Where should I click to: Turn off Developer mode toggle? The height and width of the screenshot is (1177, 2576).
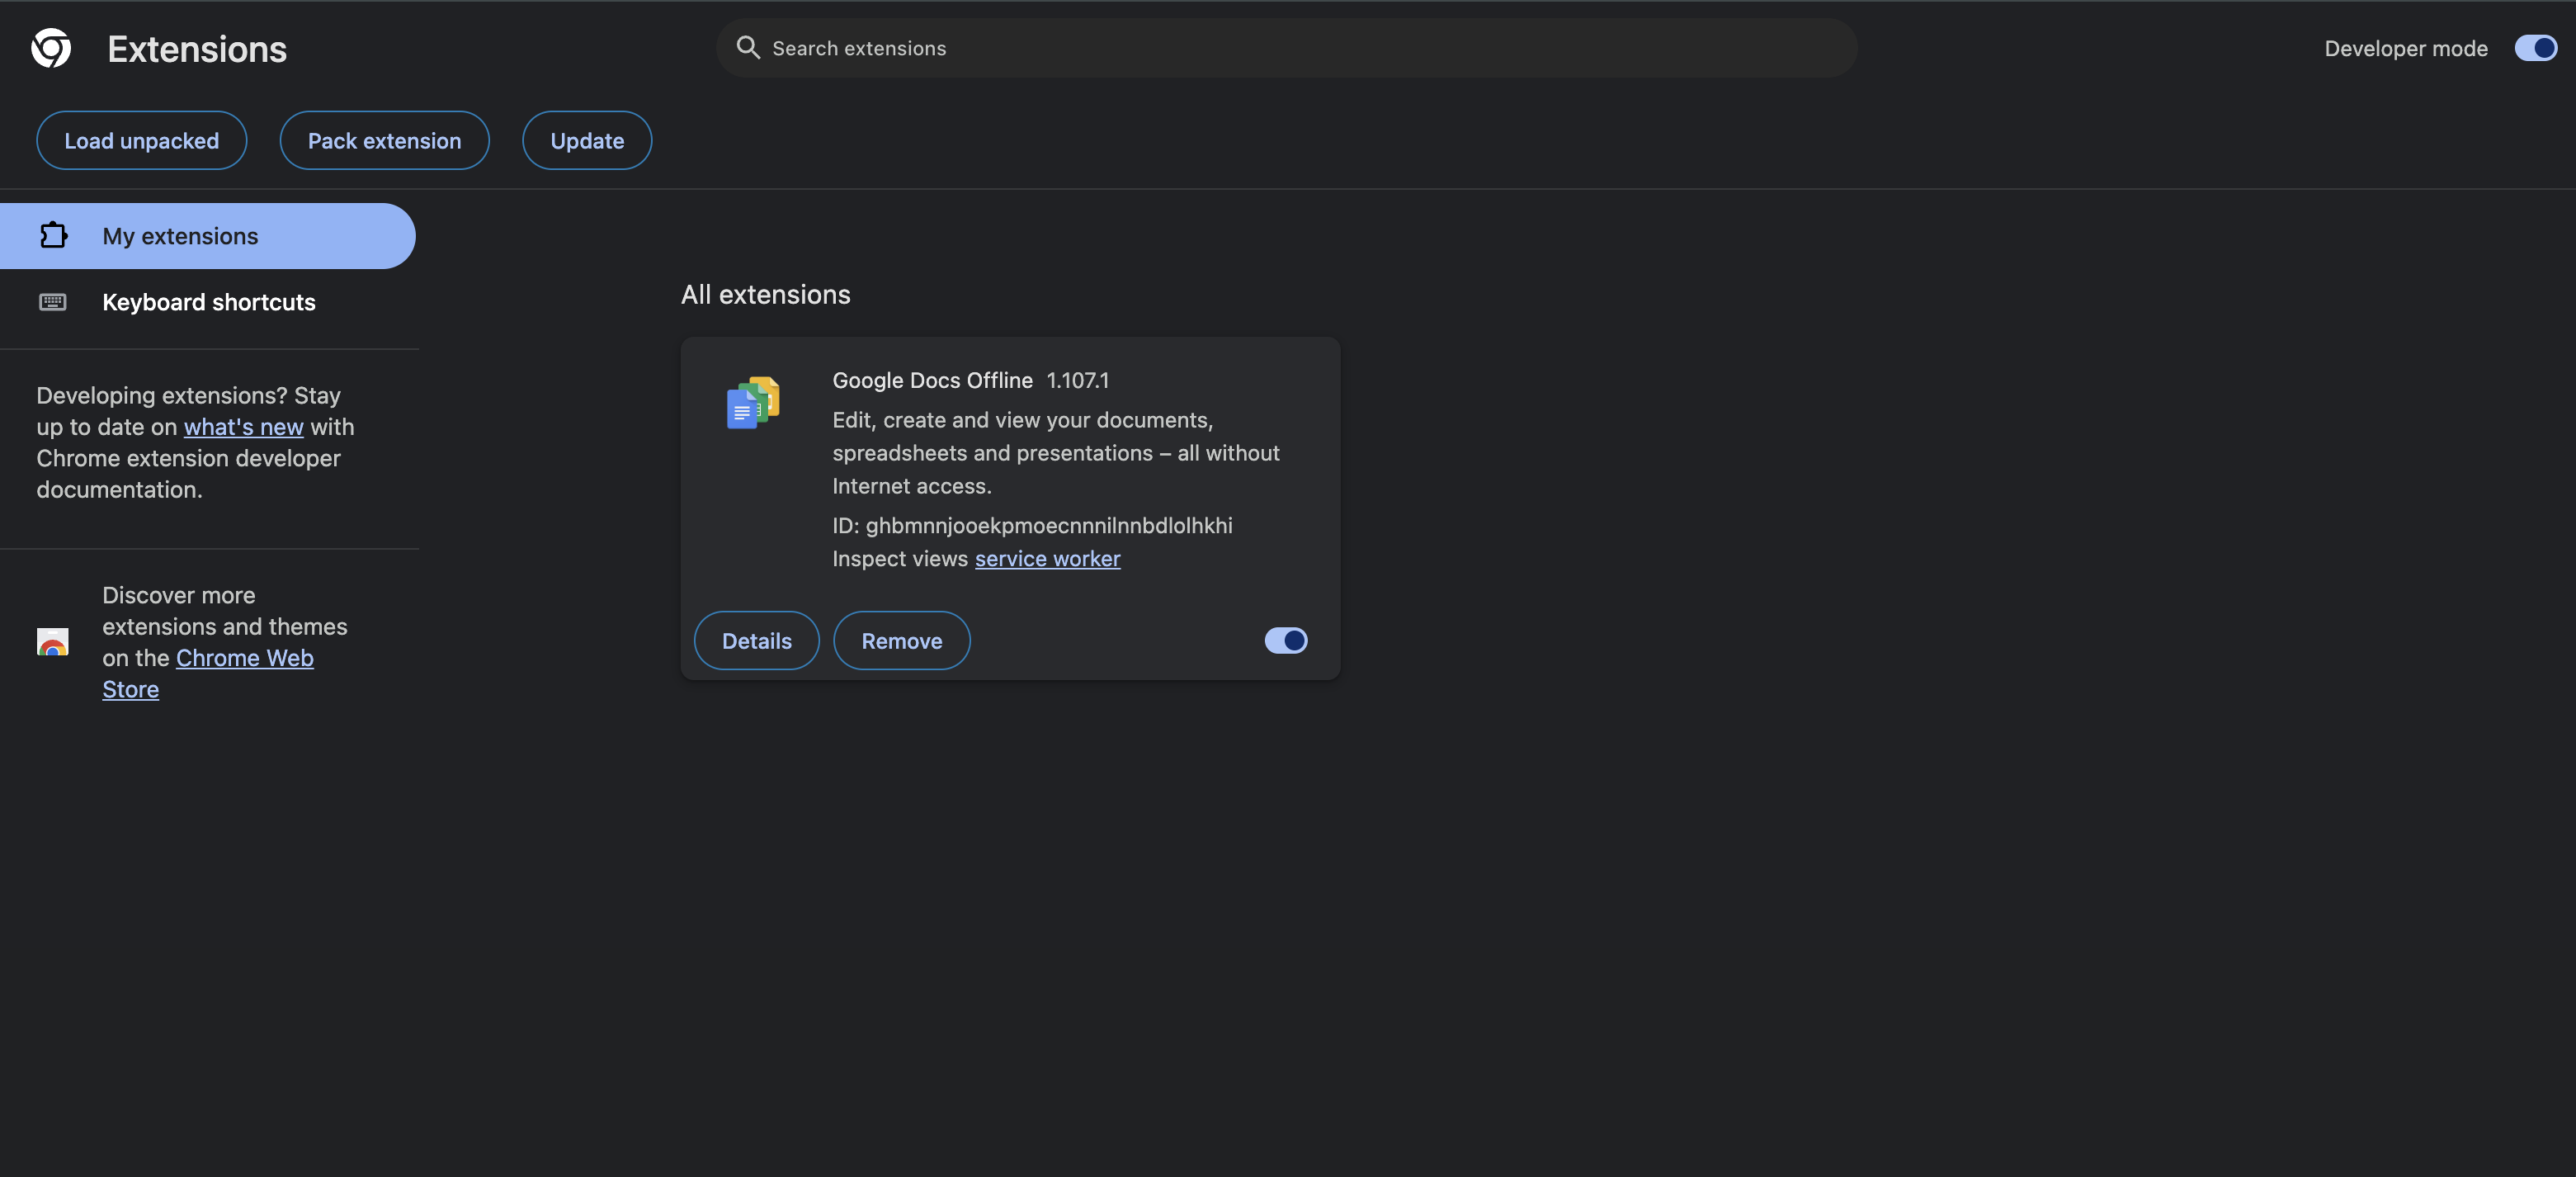(x=2535, y=48)
